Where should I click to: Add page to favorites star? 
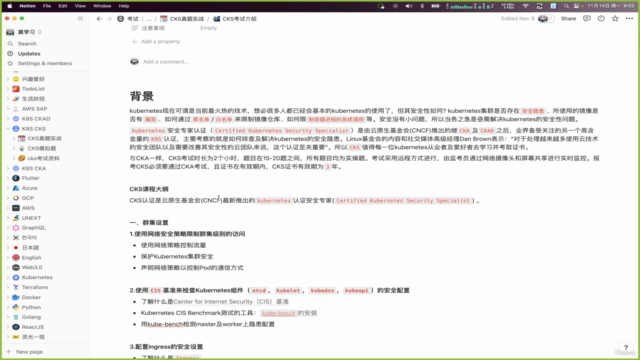[615, 18]
